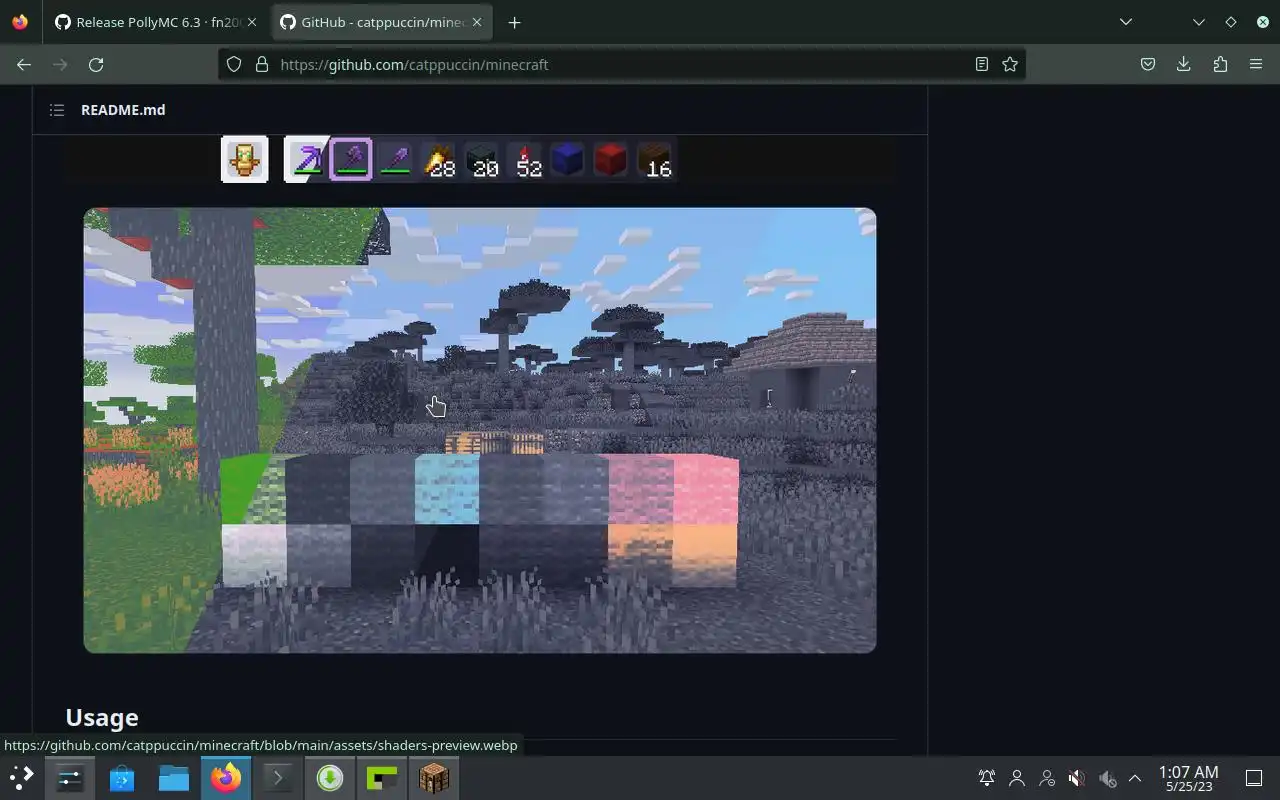Launch the Discover store from the taskbar

(x=122, y=777)
